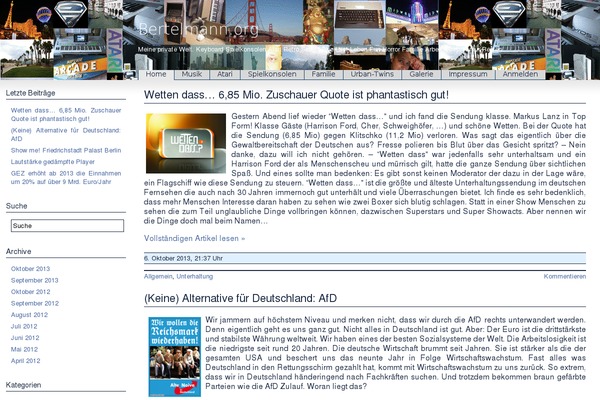Click the 'Kategorien' sidebar heading

click(23, 385)
